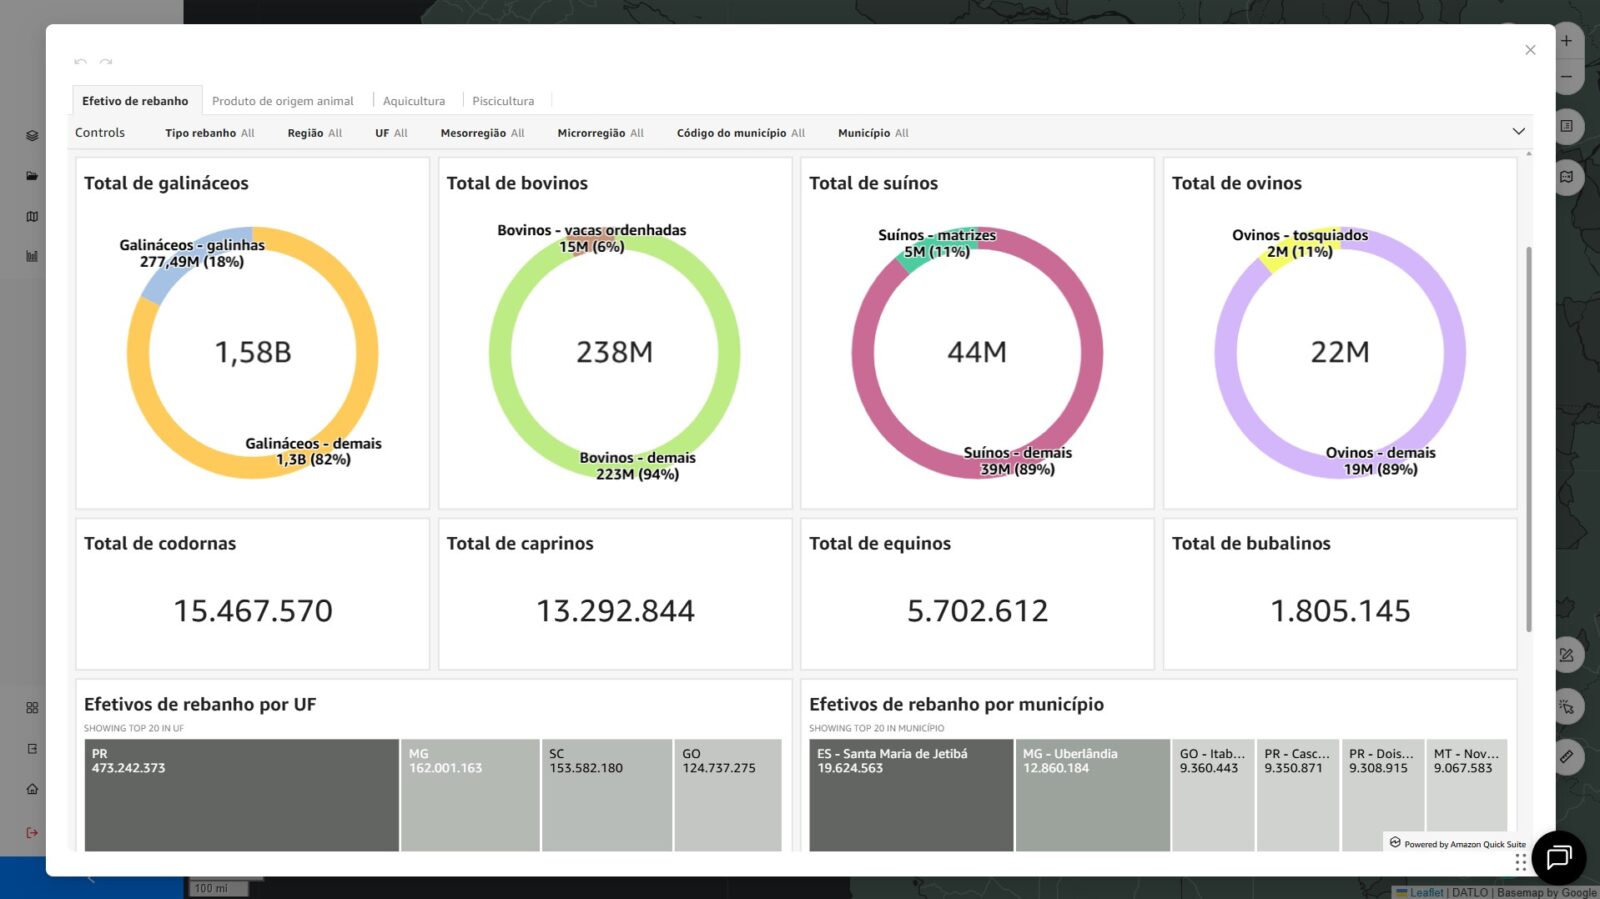Open the Piscicultura tab
1600x899 pixels.
[x=503, y=101]
